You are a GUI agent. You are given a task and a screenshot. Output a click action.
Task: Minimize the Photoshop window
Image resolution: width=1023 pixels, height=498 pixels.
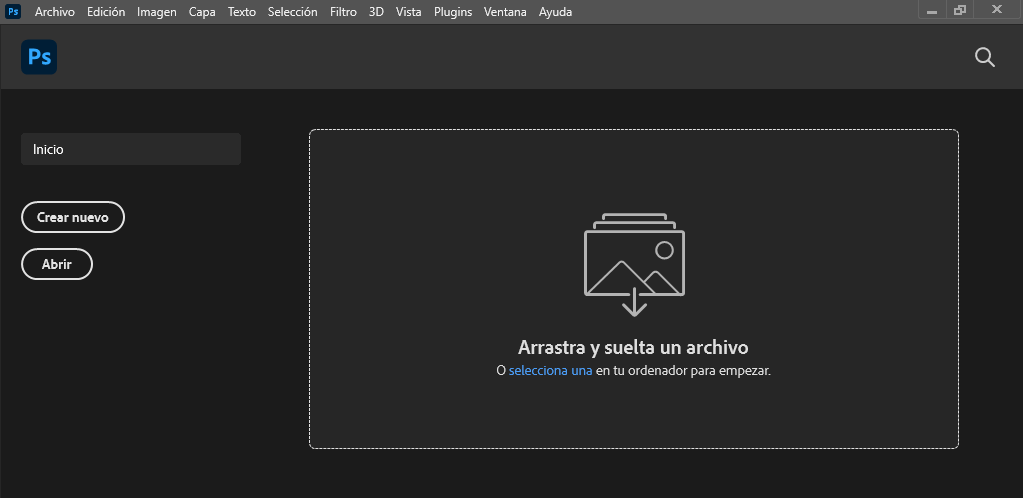tap(932, 11)
